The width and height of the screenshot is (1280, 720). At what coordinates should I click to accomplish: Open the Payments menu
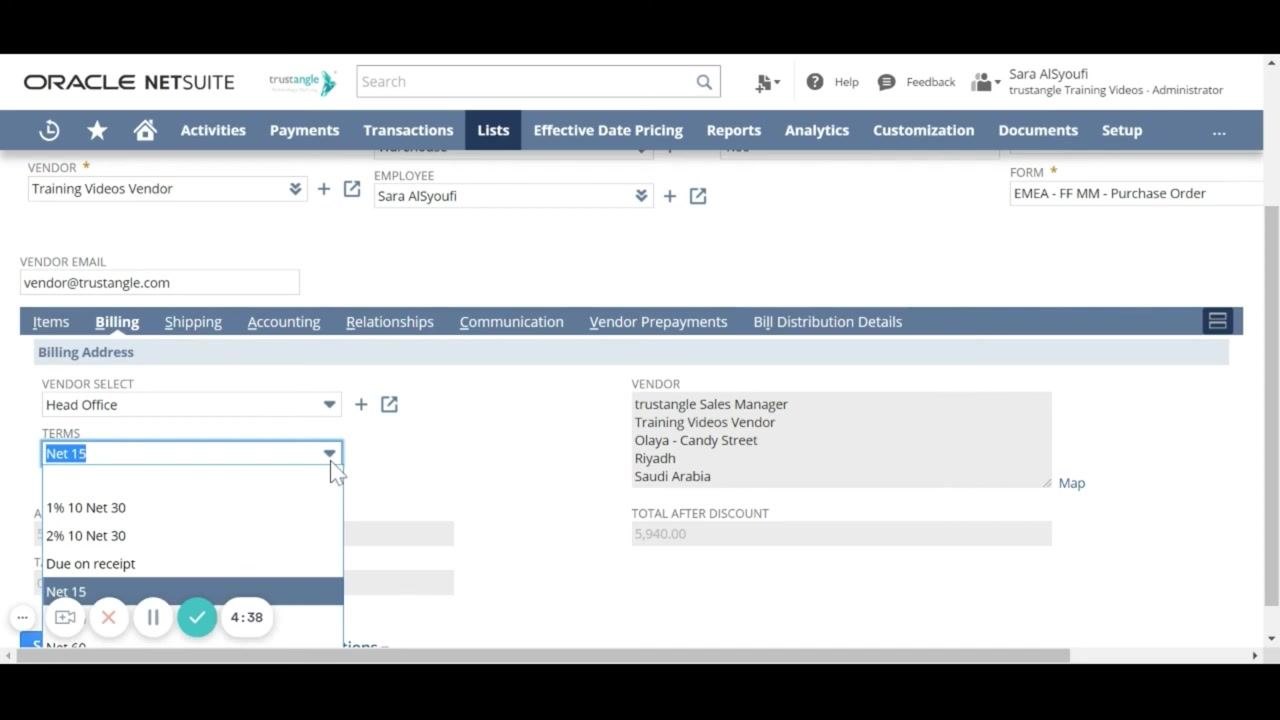coord(304,130)
